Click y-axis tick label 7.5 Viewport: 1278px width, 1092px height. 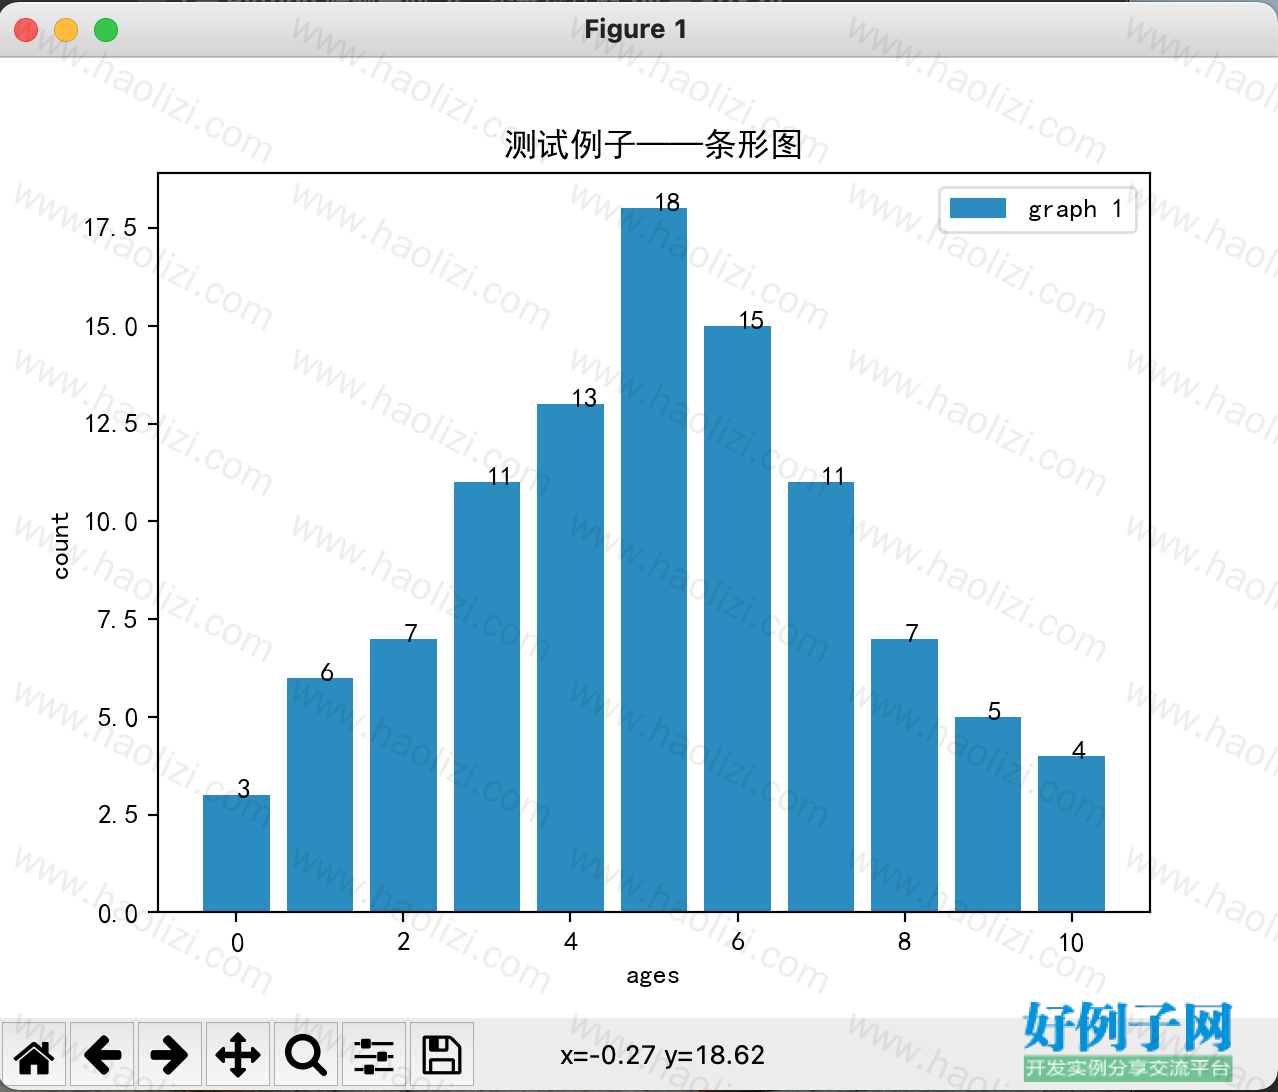[117, 620]
